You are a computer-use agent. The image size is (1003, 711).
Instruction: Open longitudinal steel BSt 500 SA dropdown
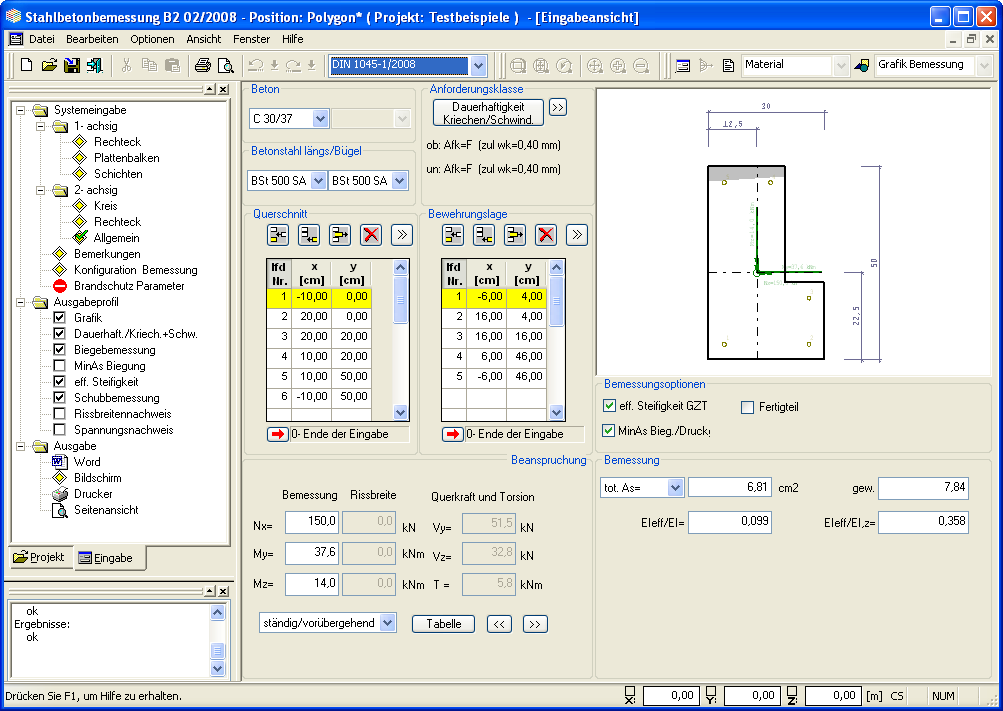coord(319,181)
